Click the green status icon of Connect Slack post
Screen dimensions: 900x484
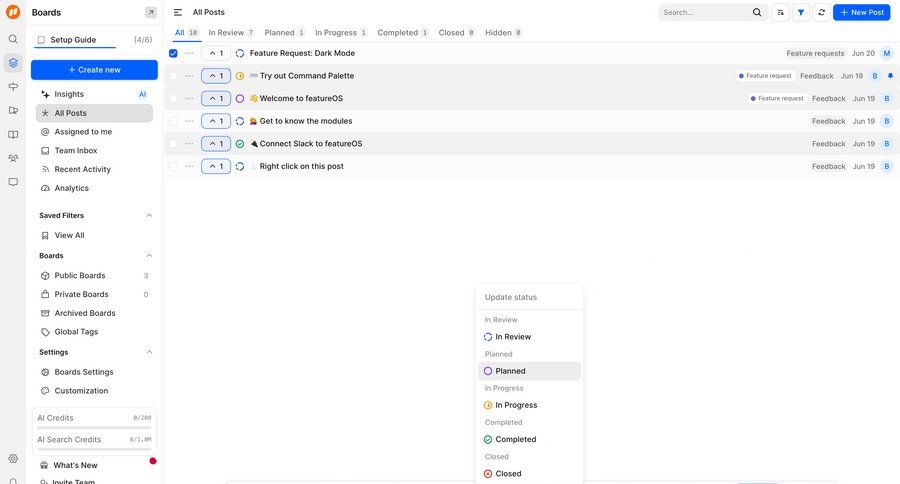click(240, 144)
